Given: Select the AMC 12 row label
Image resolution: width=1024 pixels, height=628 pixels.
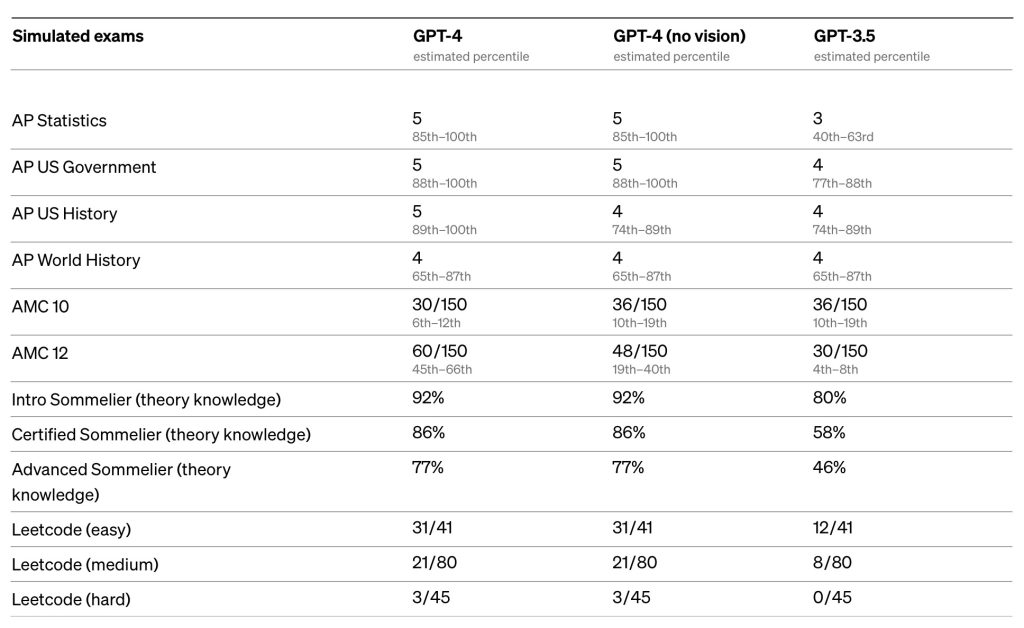Looking at the screenshot, I should [x=40, y=353].
